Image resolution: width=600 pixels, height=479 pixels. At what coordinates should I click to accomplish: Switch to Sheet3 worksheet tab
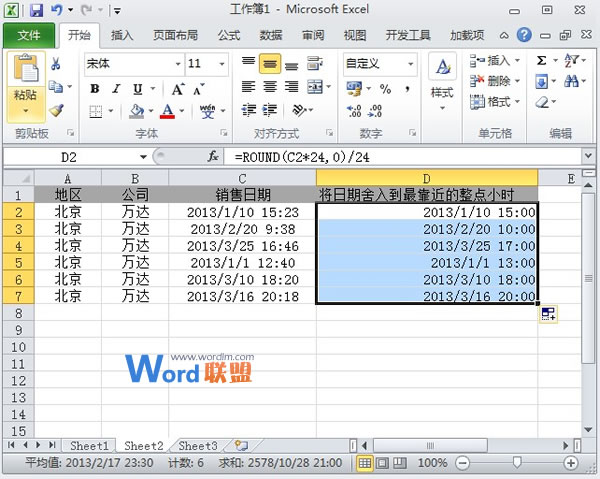pyautogui.click(x=197, y=445)
